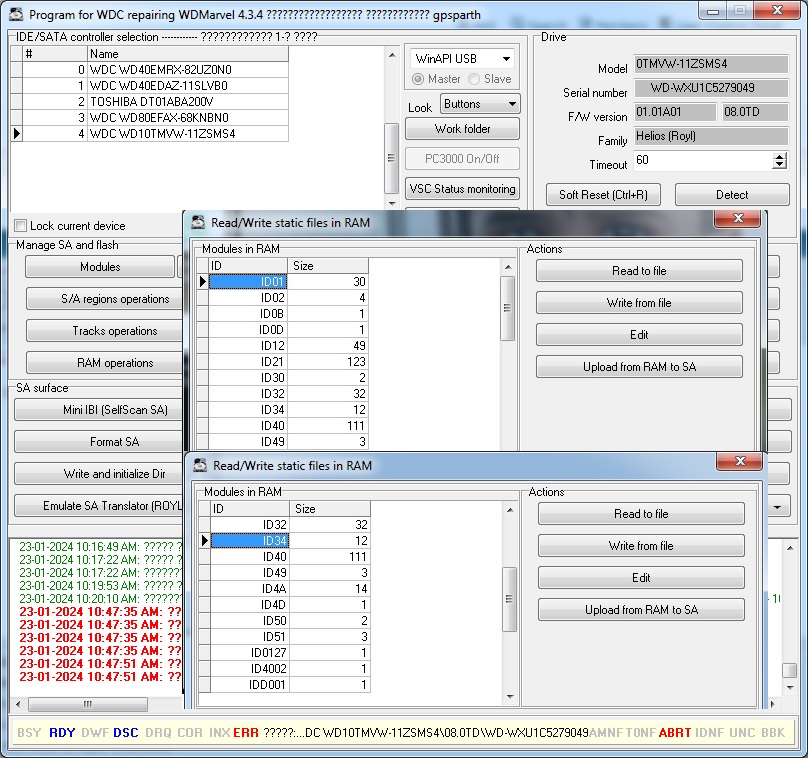Image resolution: width=808 pixels, height=758 pixels.
Task: Select ID30 module in upper dialog
Action: (x=282, y=377)
